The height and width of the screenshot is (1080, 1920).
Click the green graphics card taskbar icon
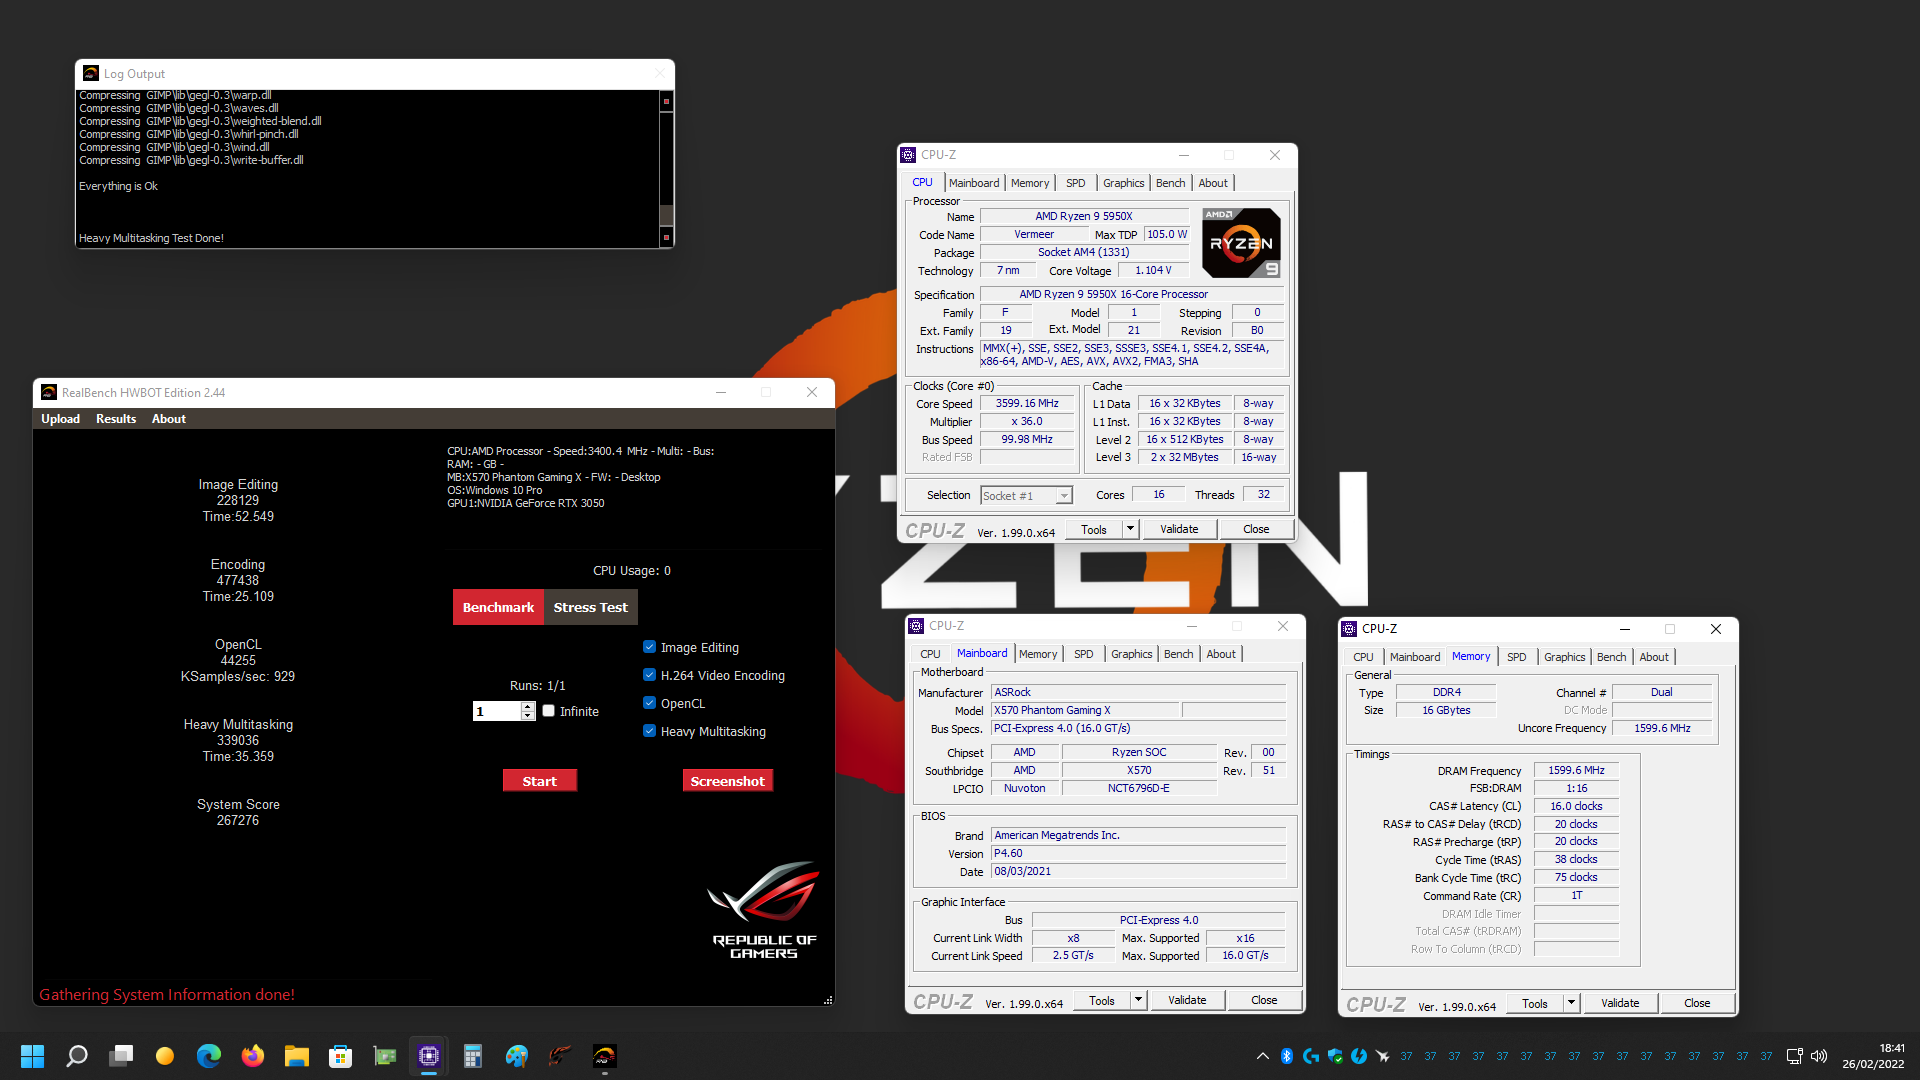385,1056
